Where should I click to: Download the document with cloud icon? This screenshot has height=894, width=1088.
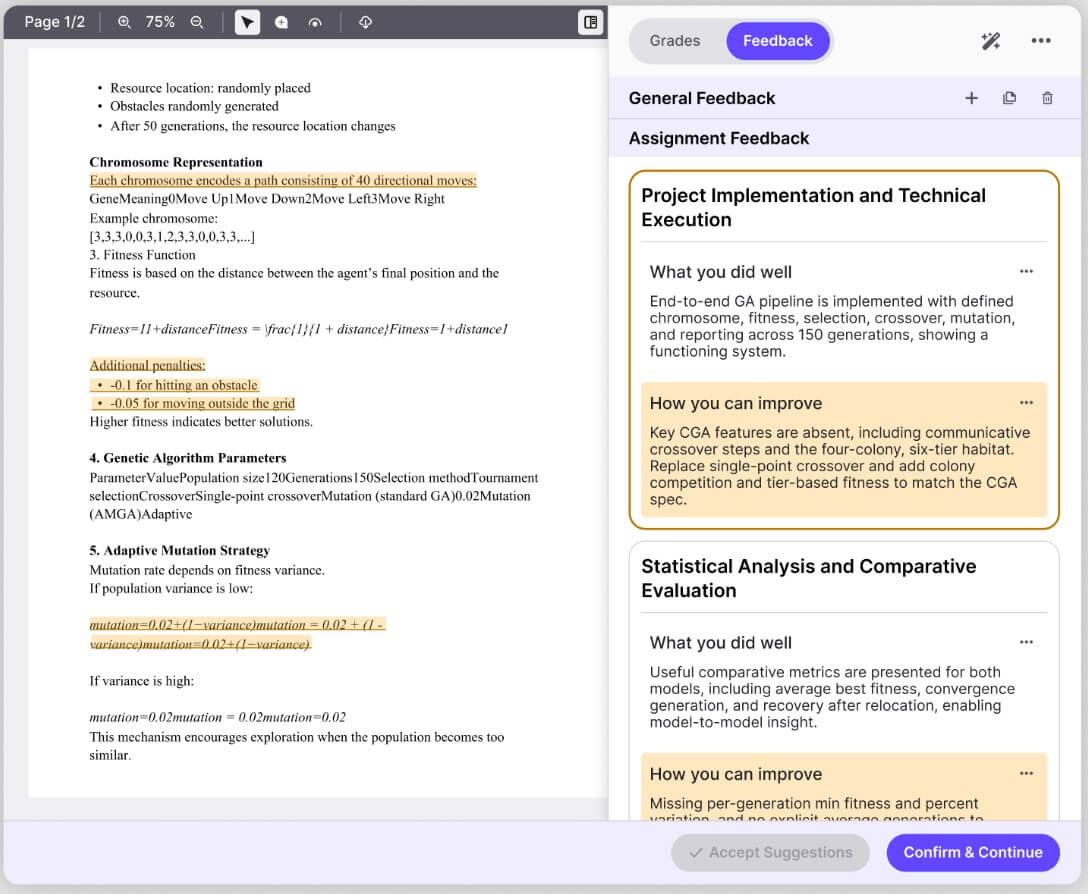point(366,22)
